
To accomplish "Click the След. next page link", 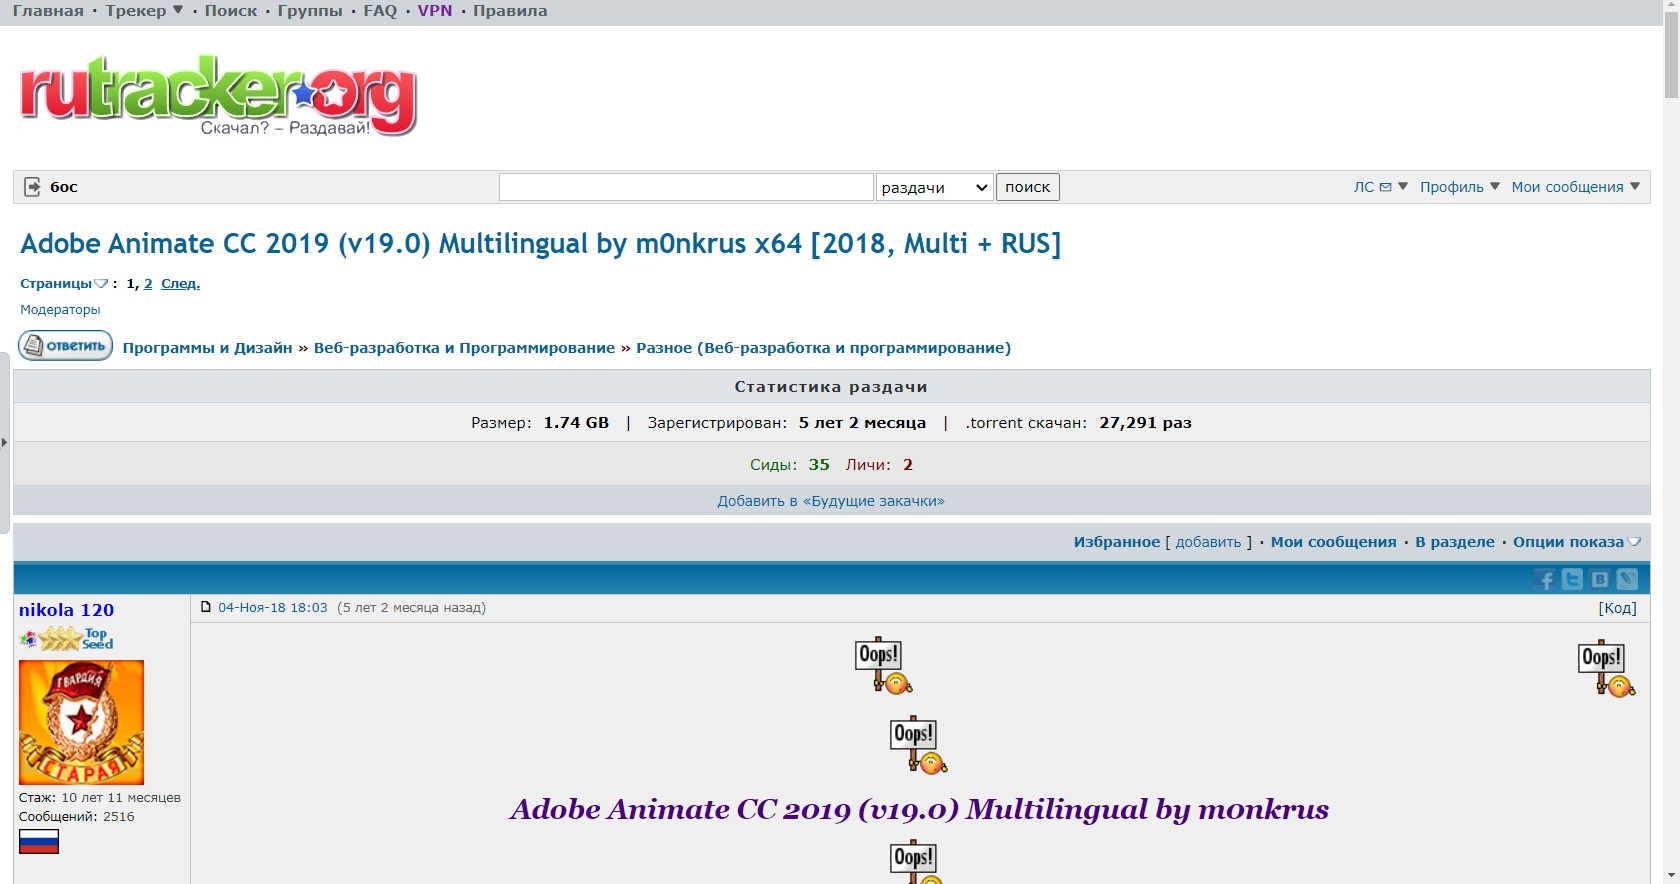I will click(x=181, y=284).
